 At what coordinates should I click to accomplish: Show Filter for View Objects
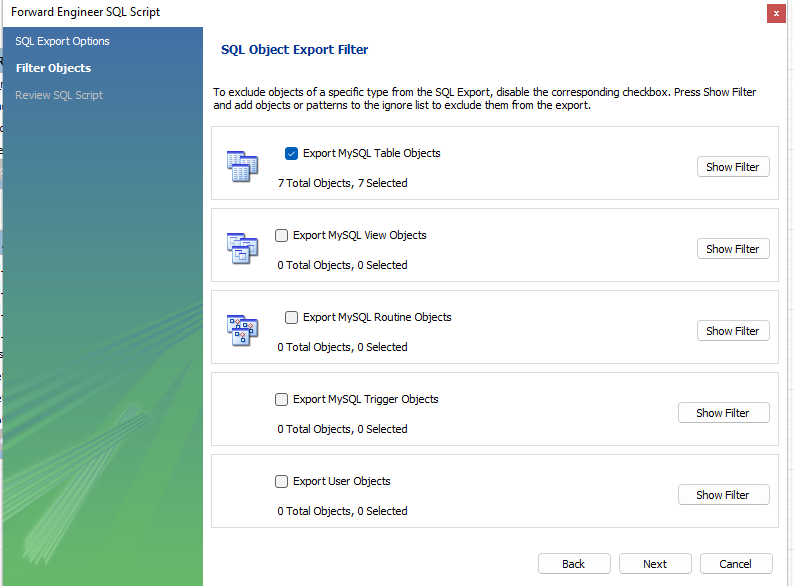(x=733, y=249)
